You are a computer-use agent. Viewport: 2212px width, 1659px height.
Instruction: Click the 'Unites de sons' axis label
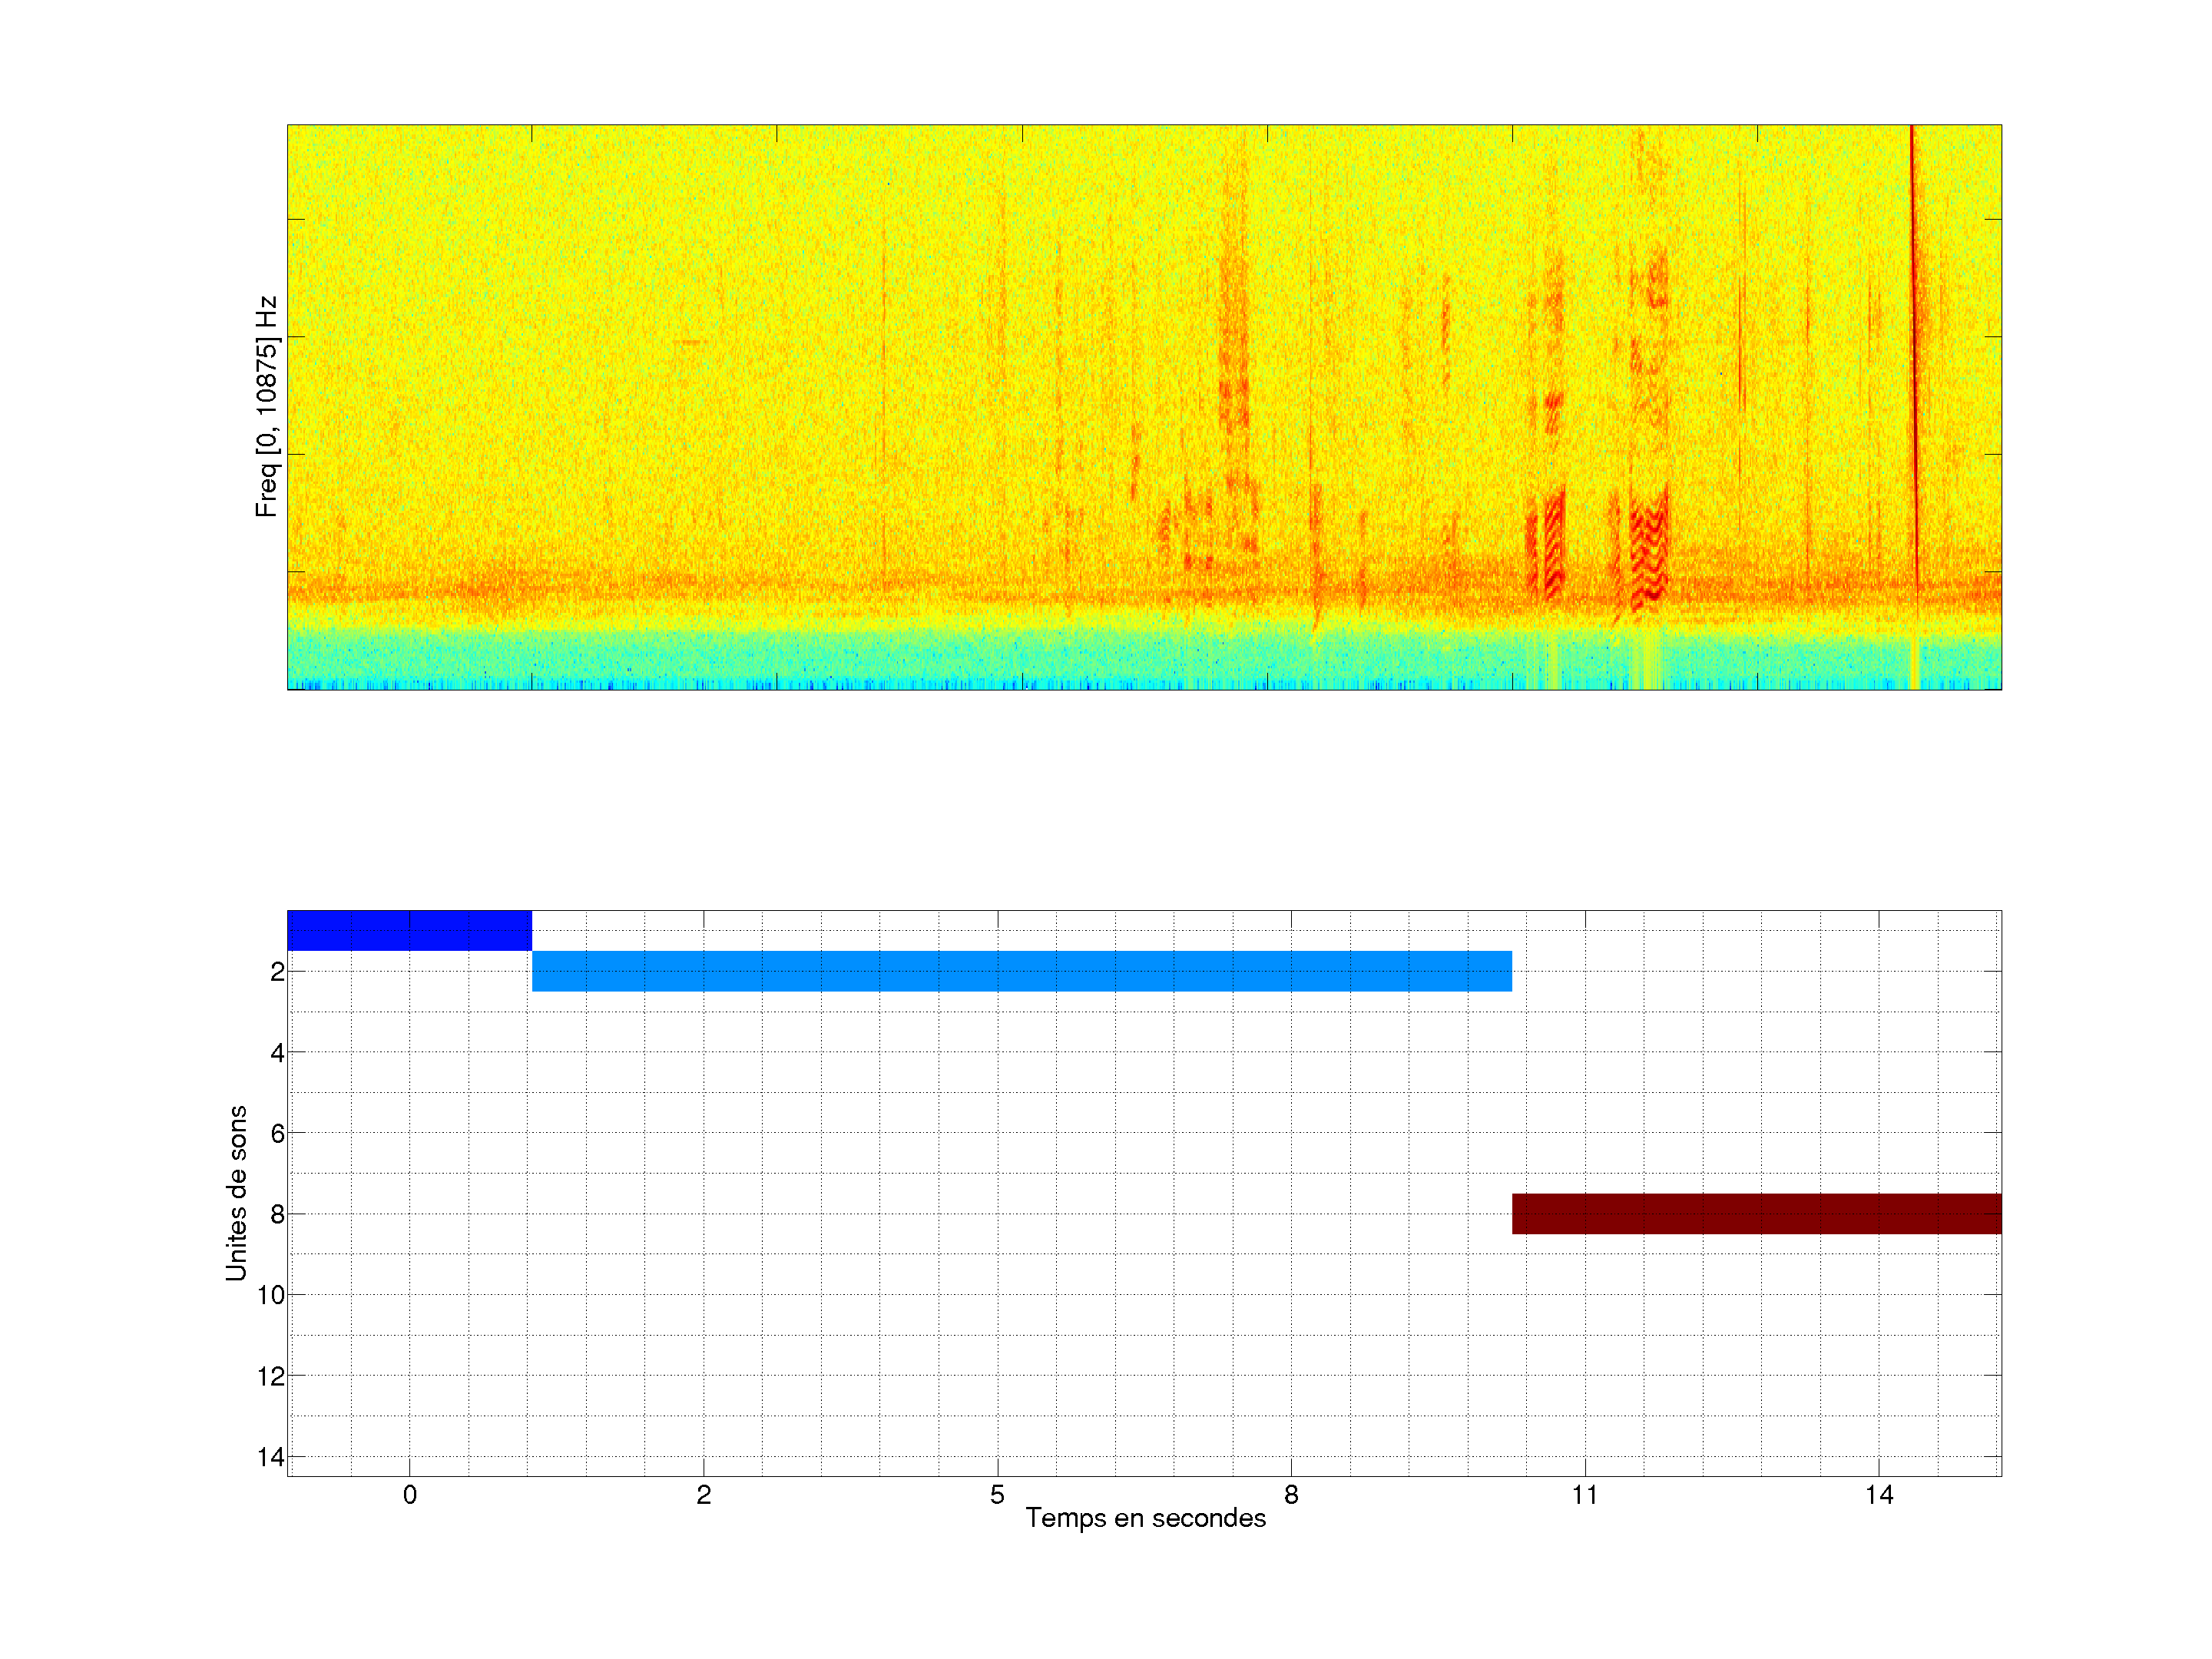point(236,1193)
